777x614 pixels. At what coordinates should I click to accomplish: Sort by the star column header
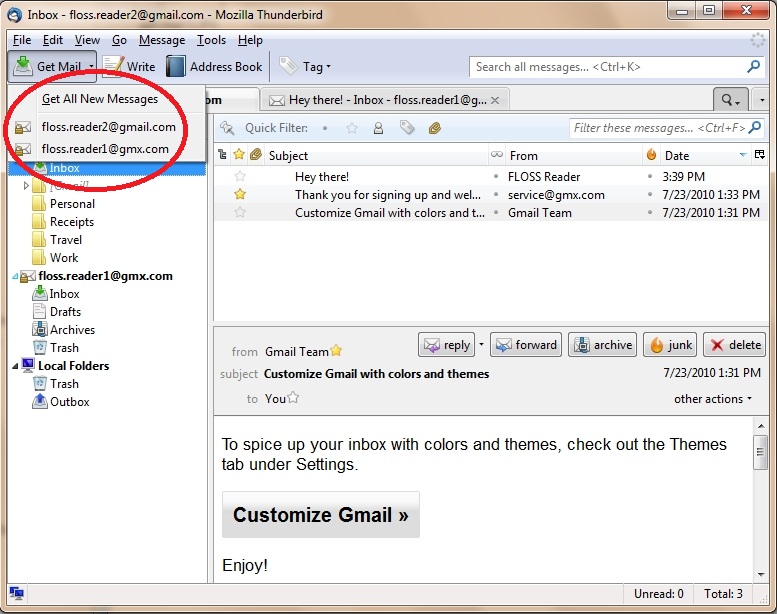tap(239, 154)
